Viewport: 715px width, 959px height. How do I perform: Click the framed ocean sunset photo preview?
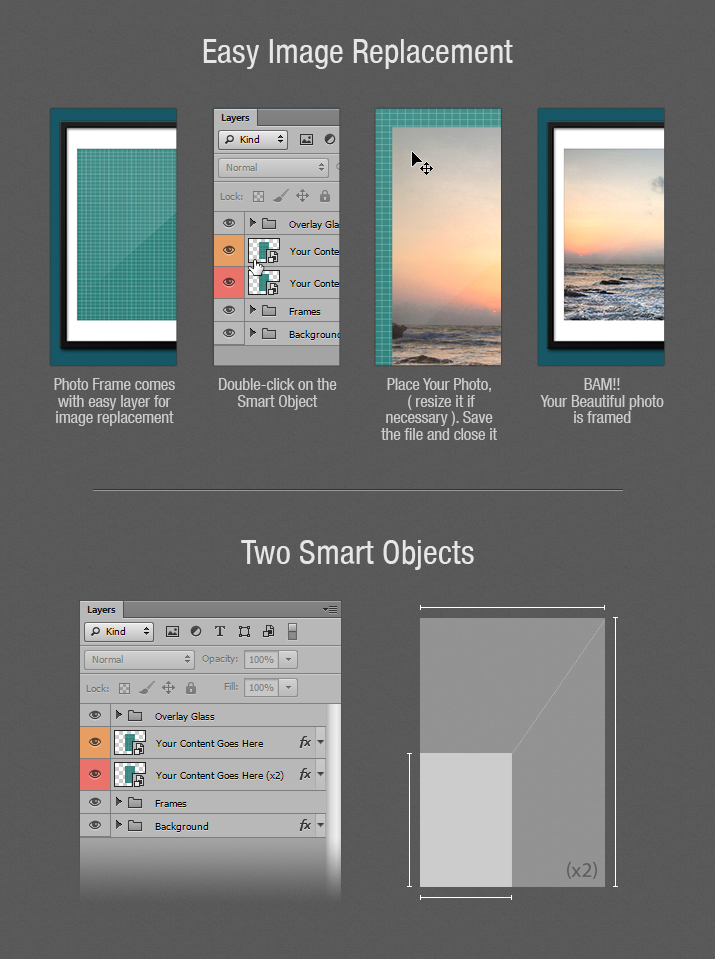(x=612, y=235)
